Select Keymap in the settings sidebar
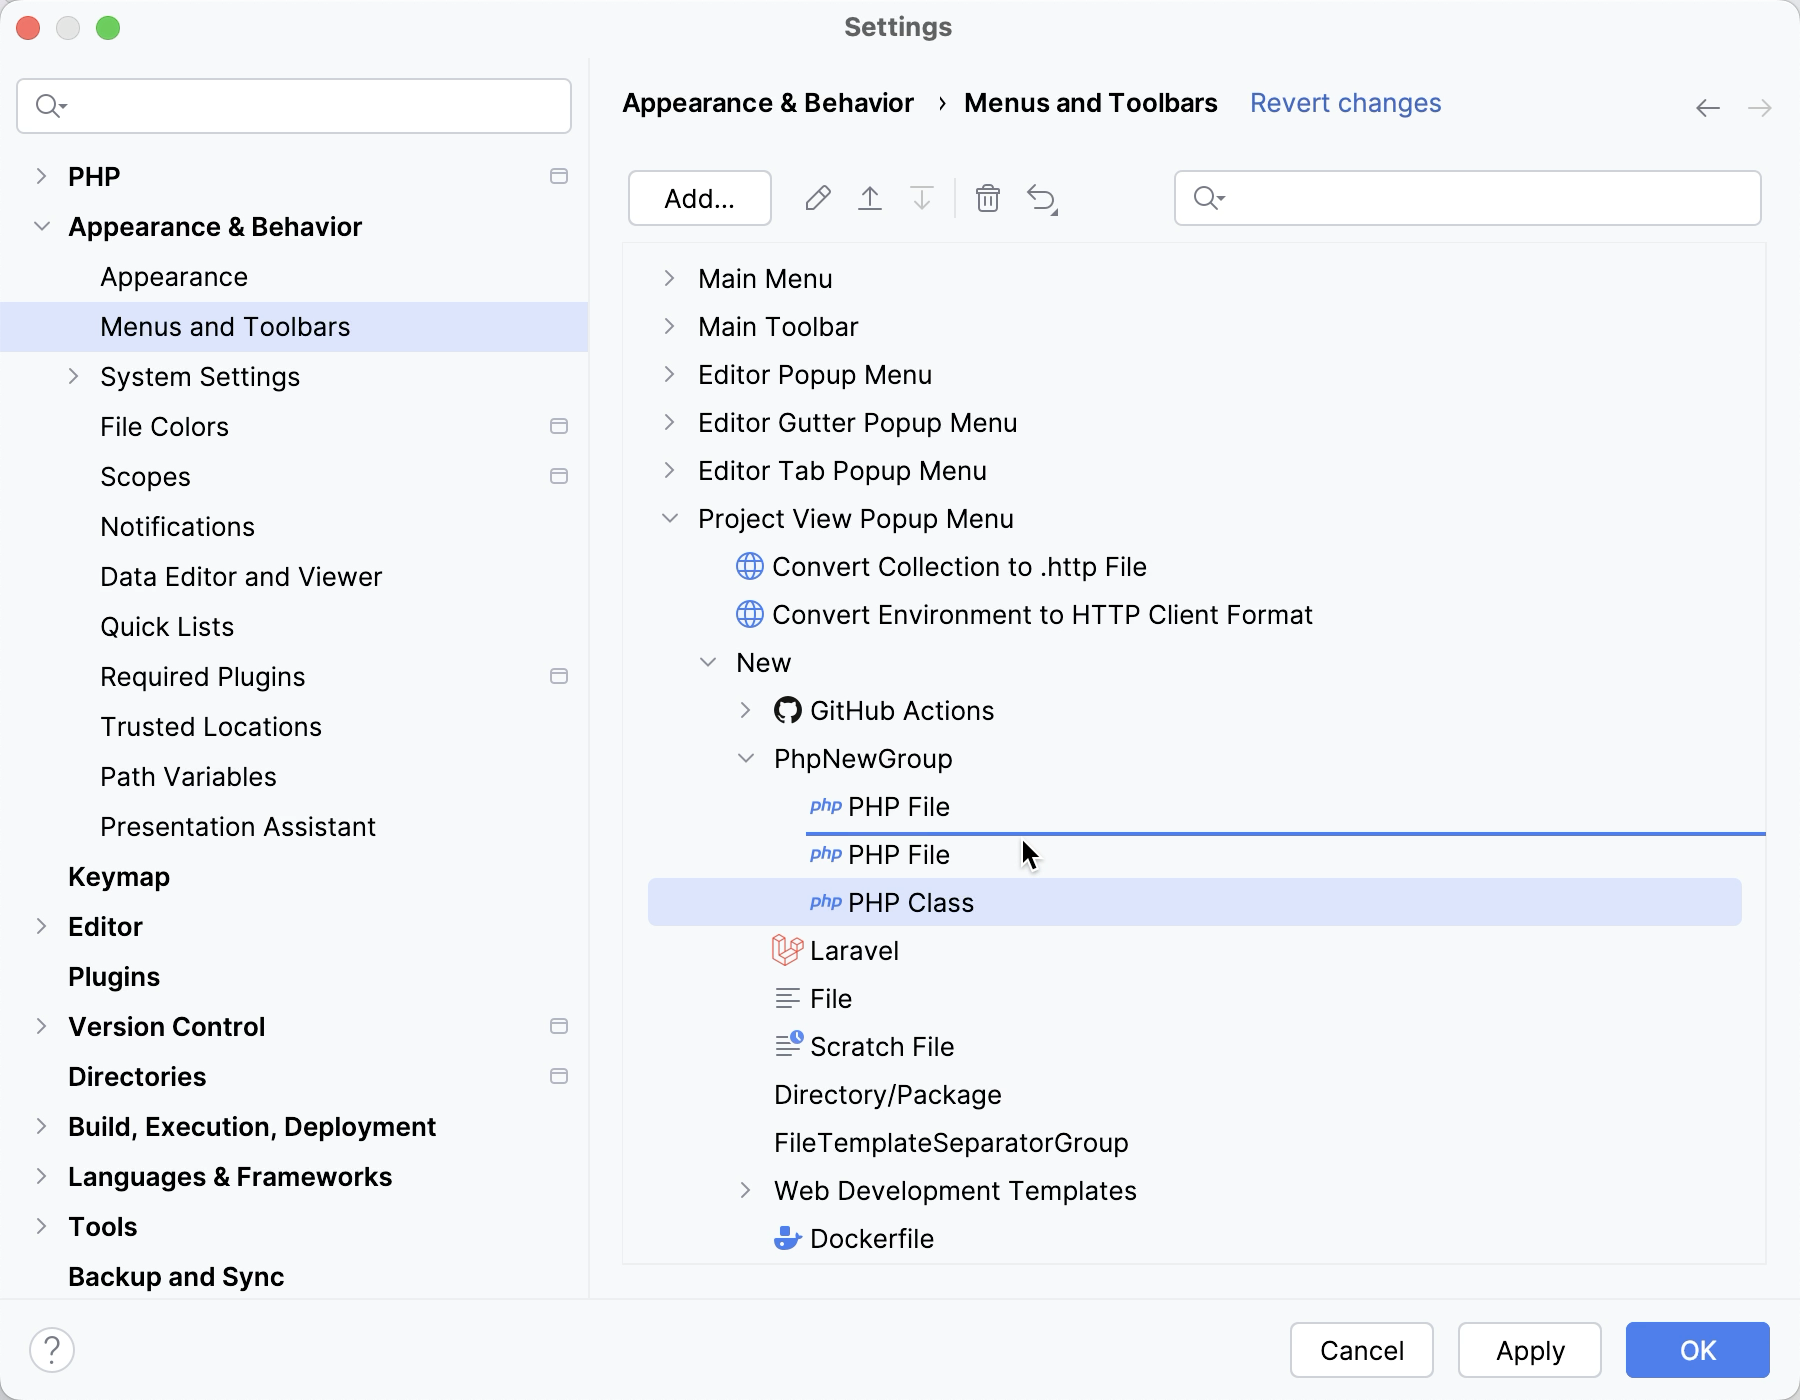The height and width of the screenshot is (1400, 1800). click(119, 877)
